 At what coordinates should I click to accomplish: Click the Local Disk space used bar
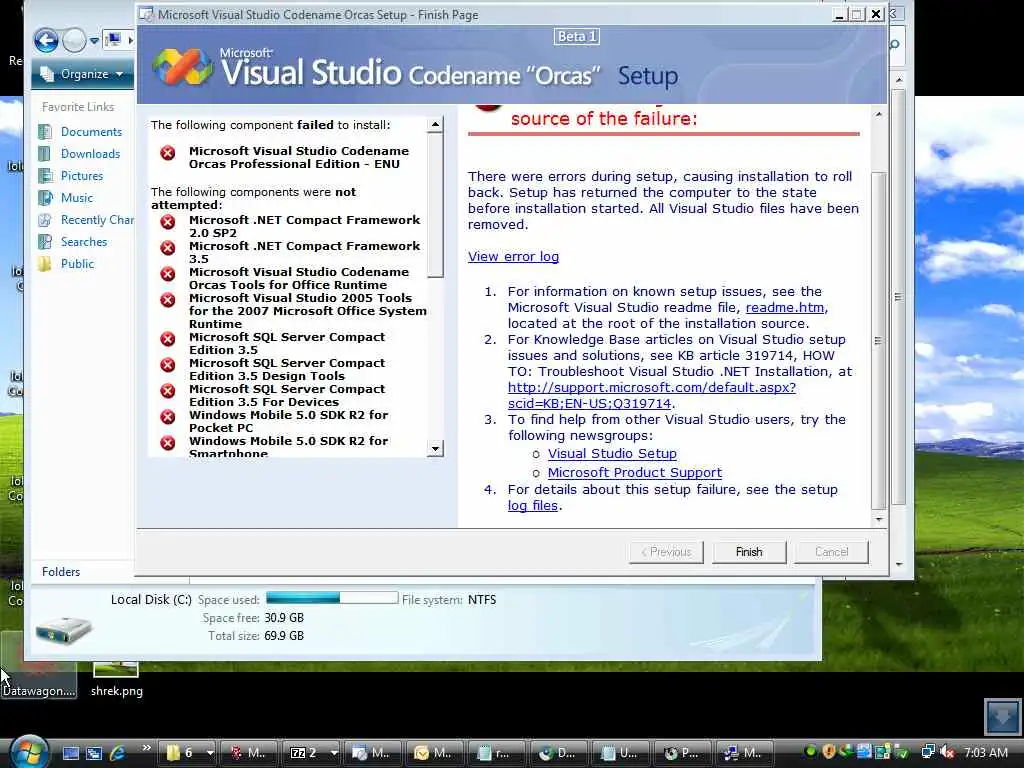[332, 598]
